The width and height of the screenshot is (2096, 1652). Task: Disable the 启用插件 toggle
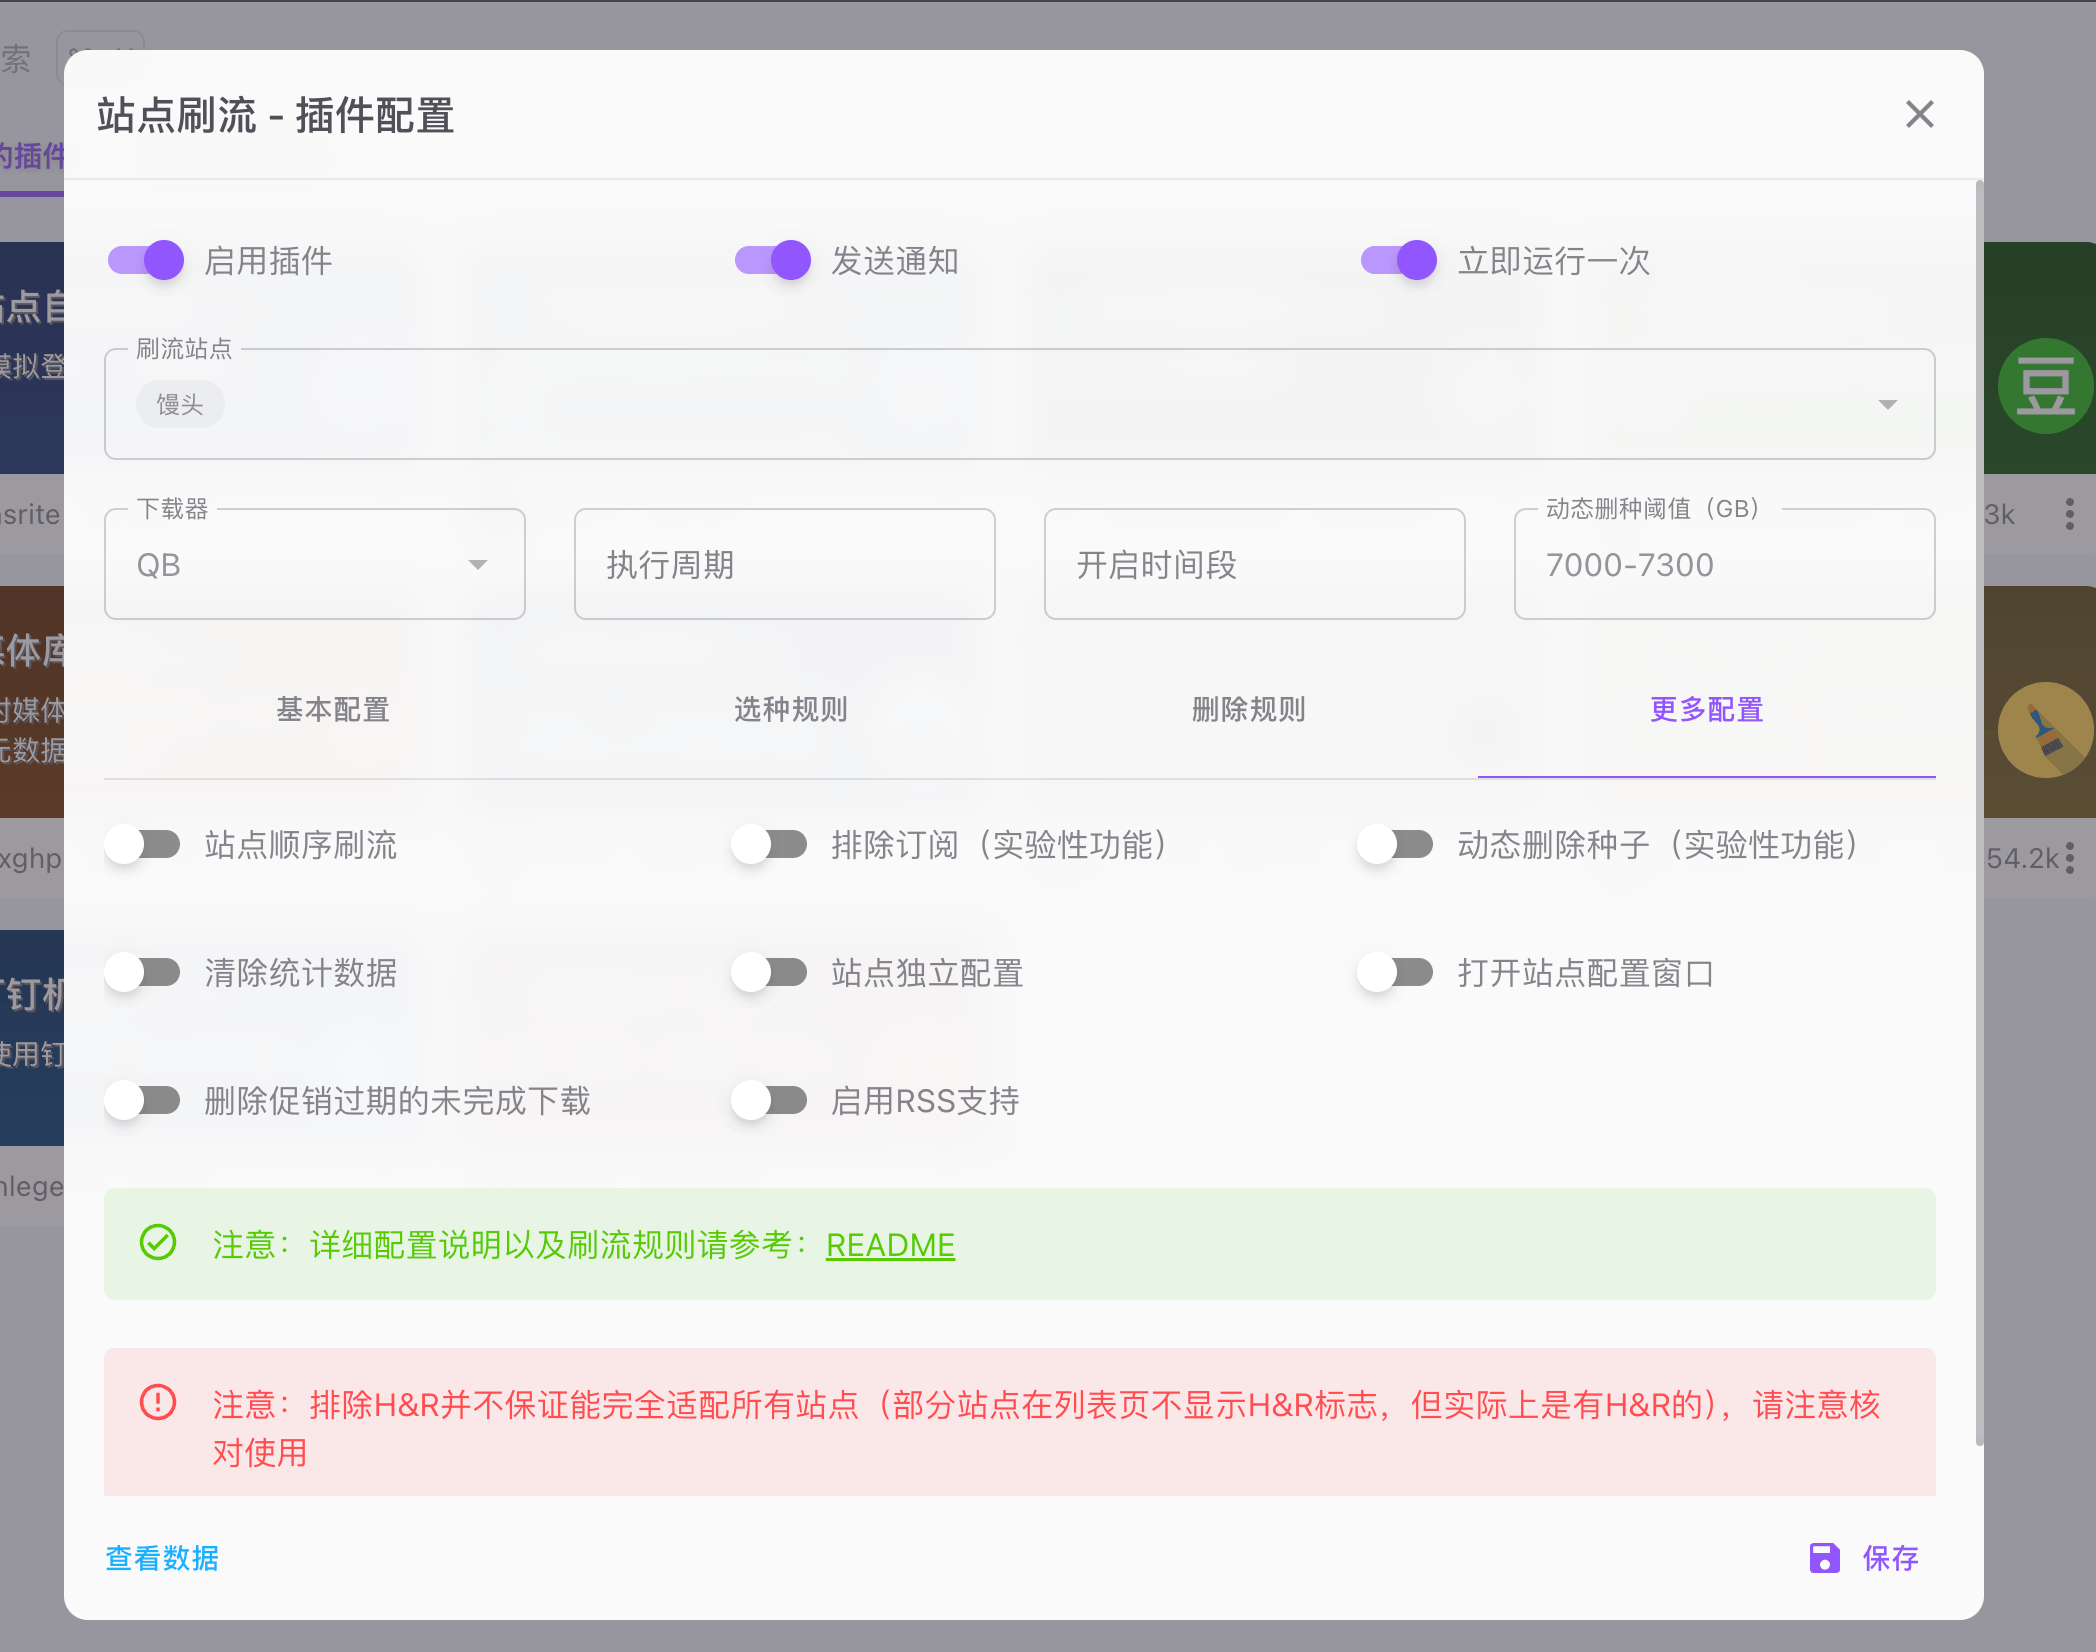(x=146, y=261)
